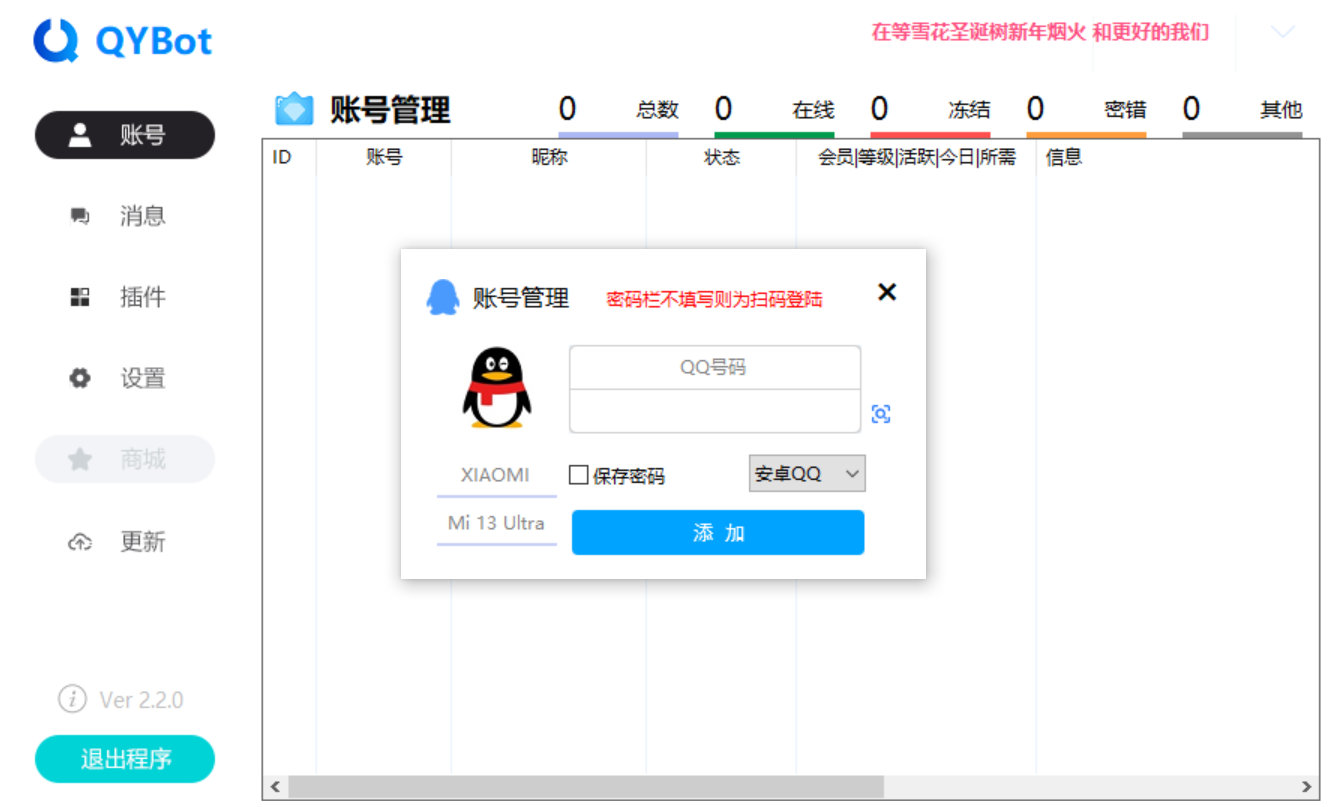Click the star icon beside 商城

79,458
